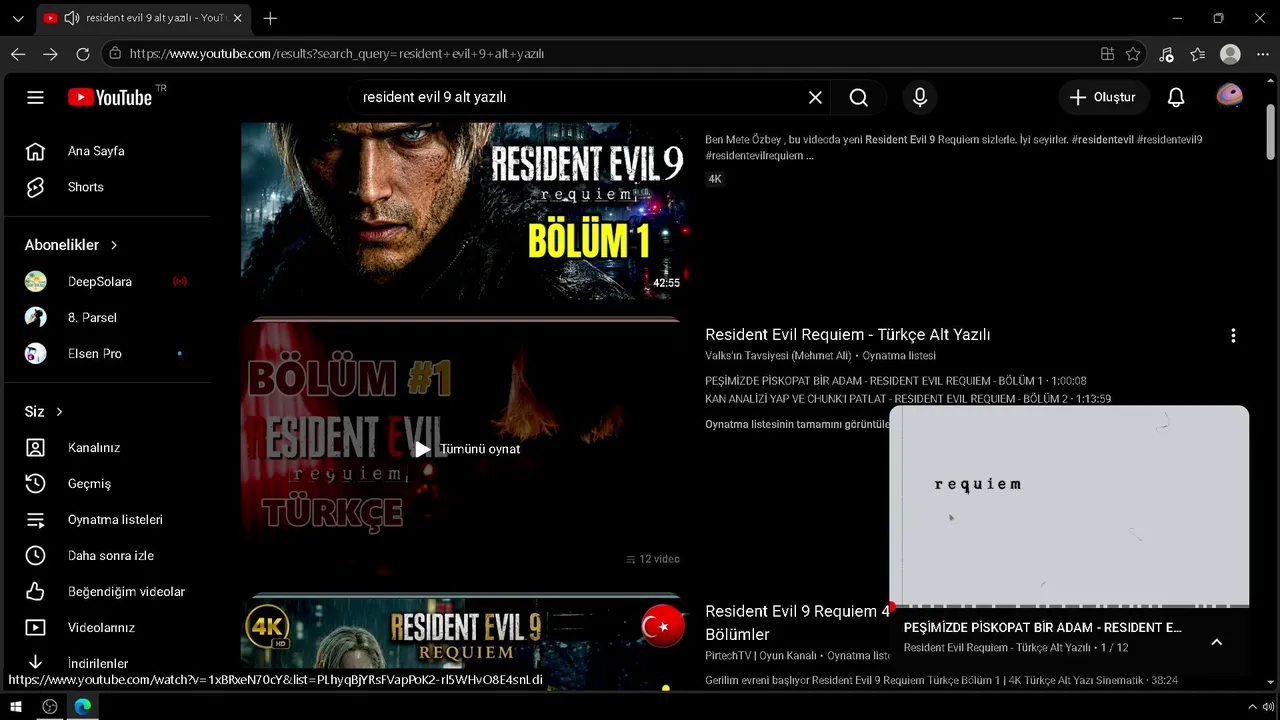Open the system volume tray icon

pos(1268,707)
